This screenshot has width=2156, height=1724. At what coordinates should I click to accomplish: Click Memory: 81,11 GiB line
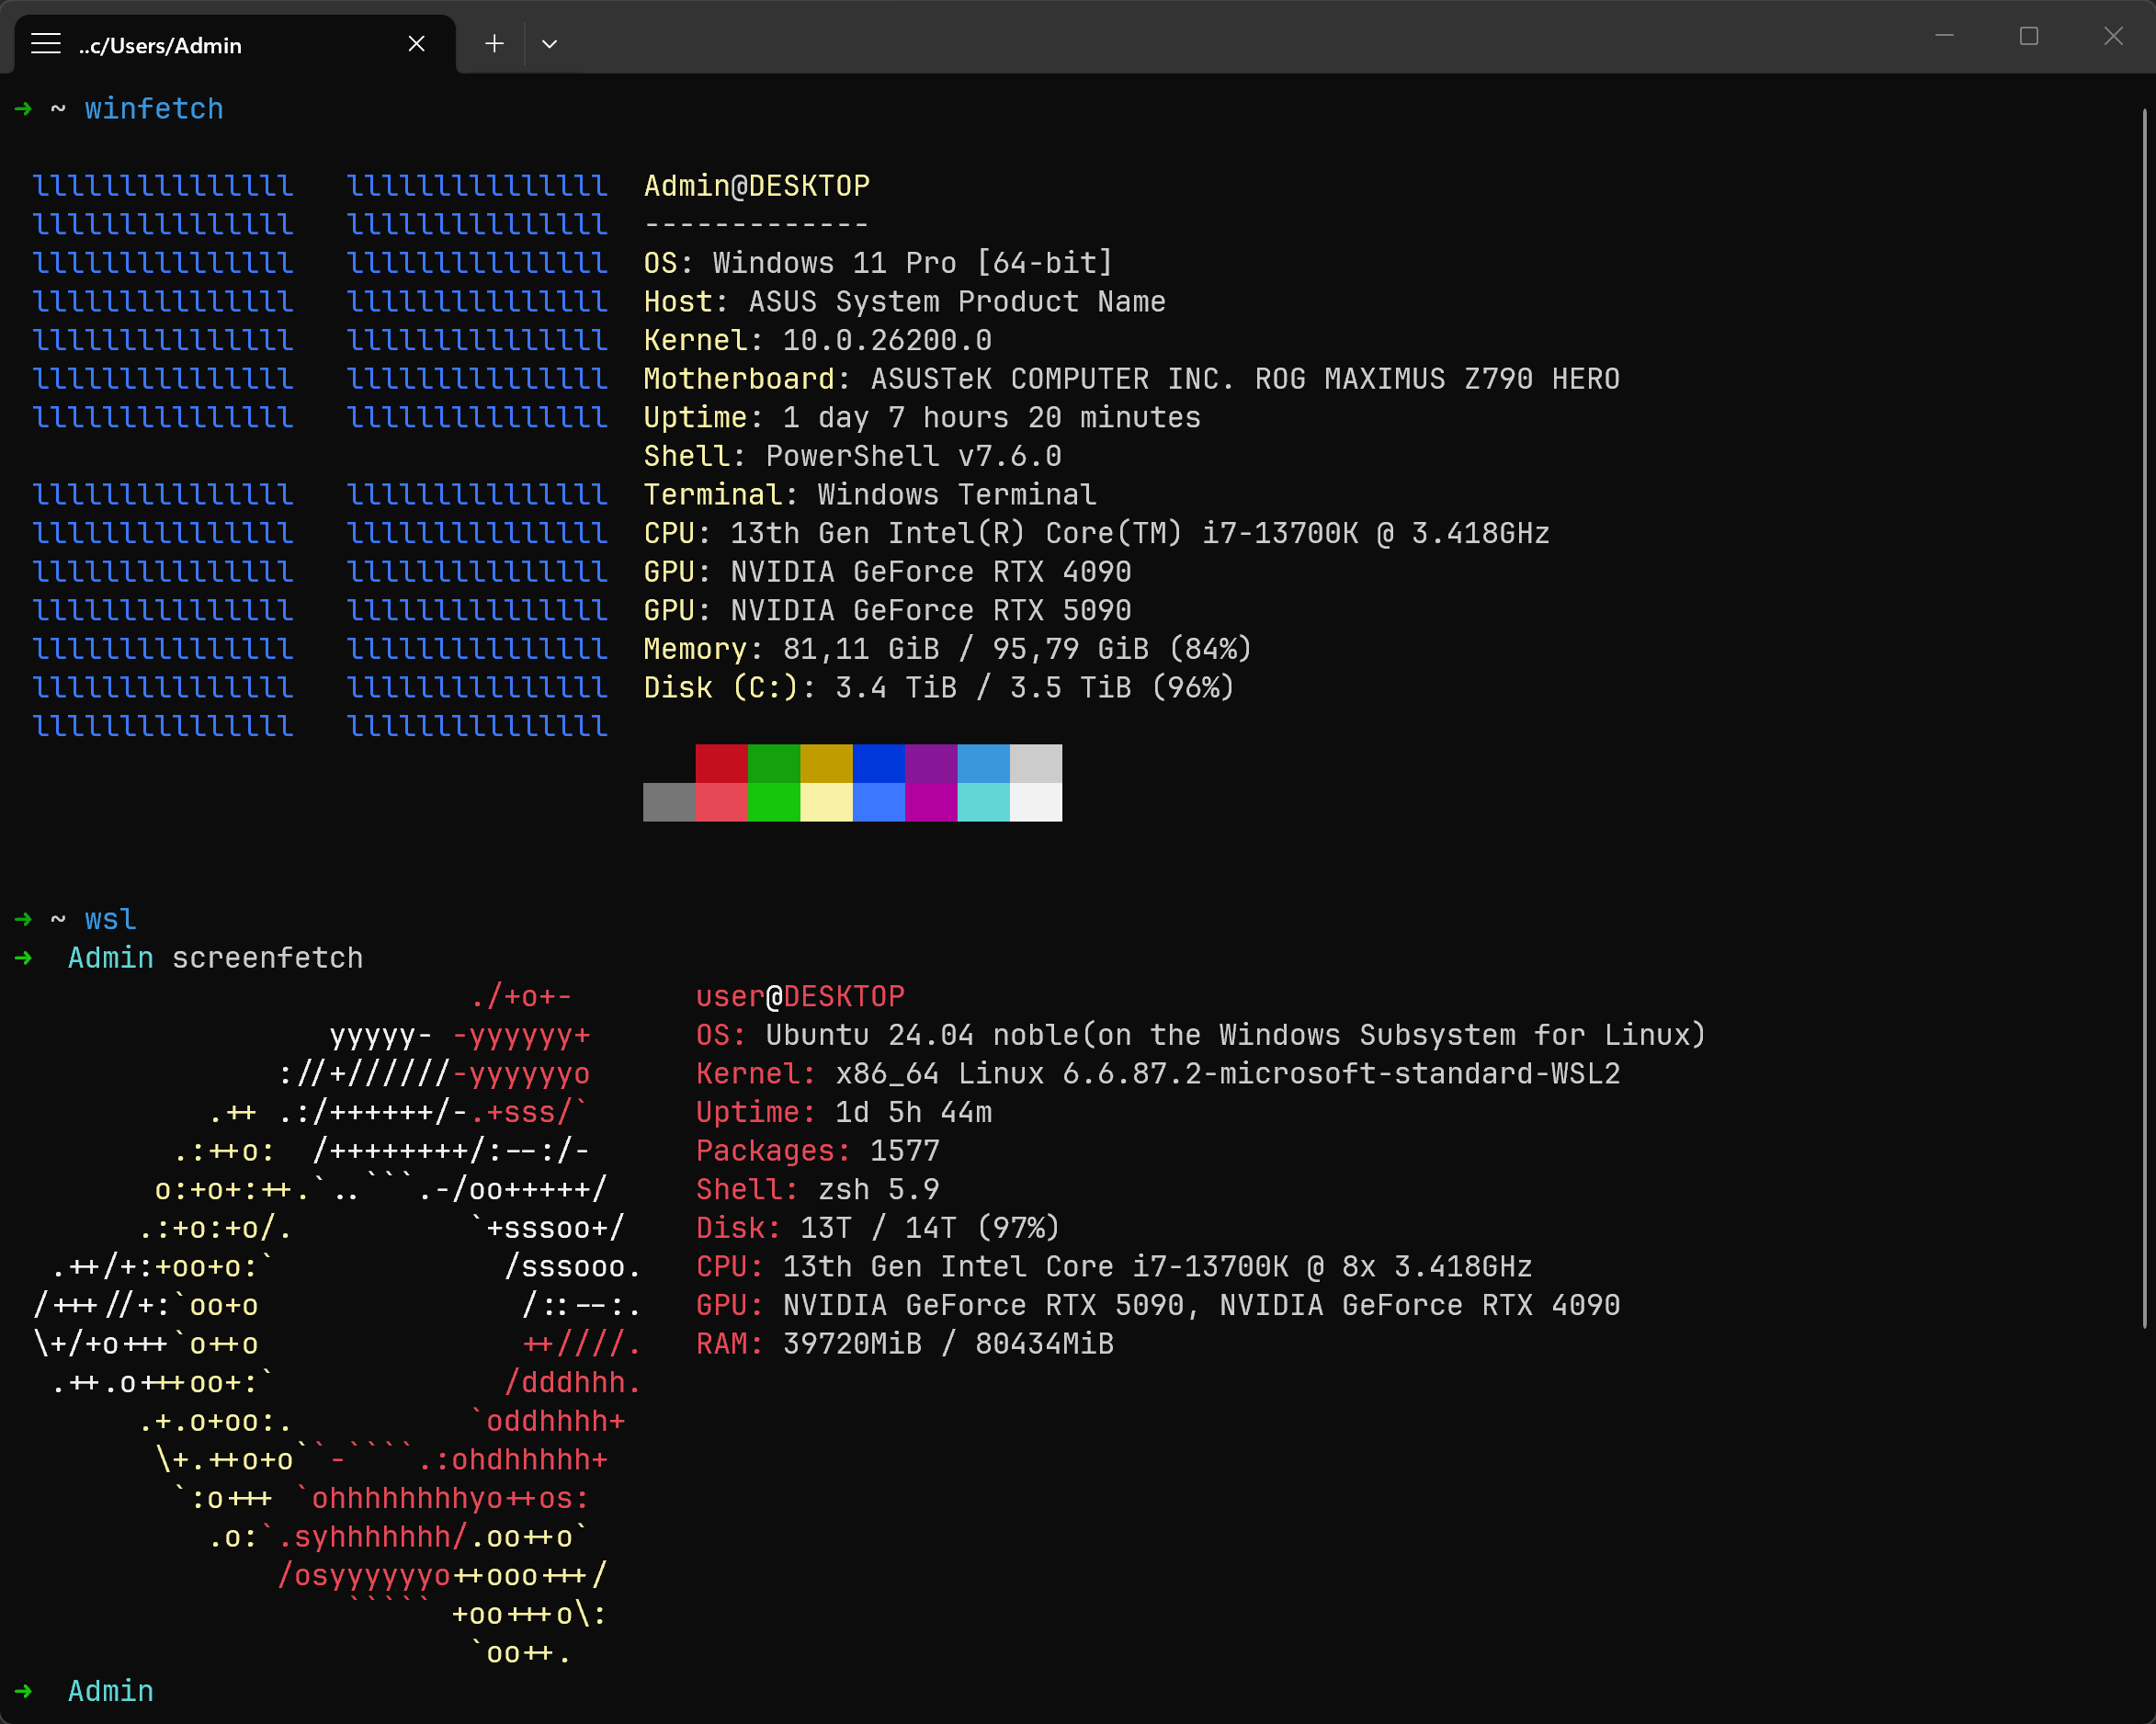[948, 650]
